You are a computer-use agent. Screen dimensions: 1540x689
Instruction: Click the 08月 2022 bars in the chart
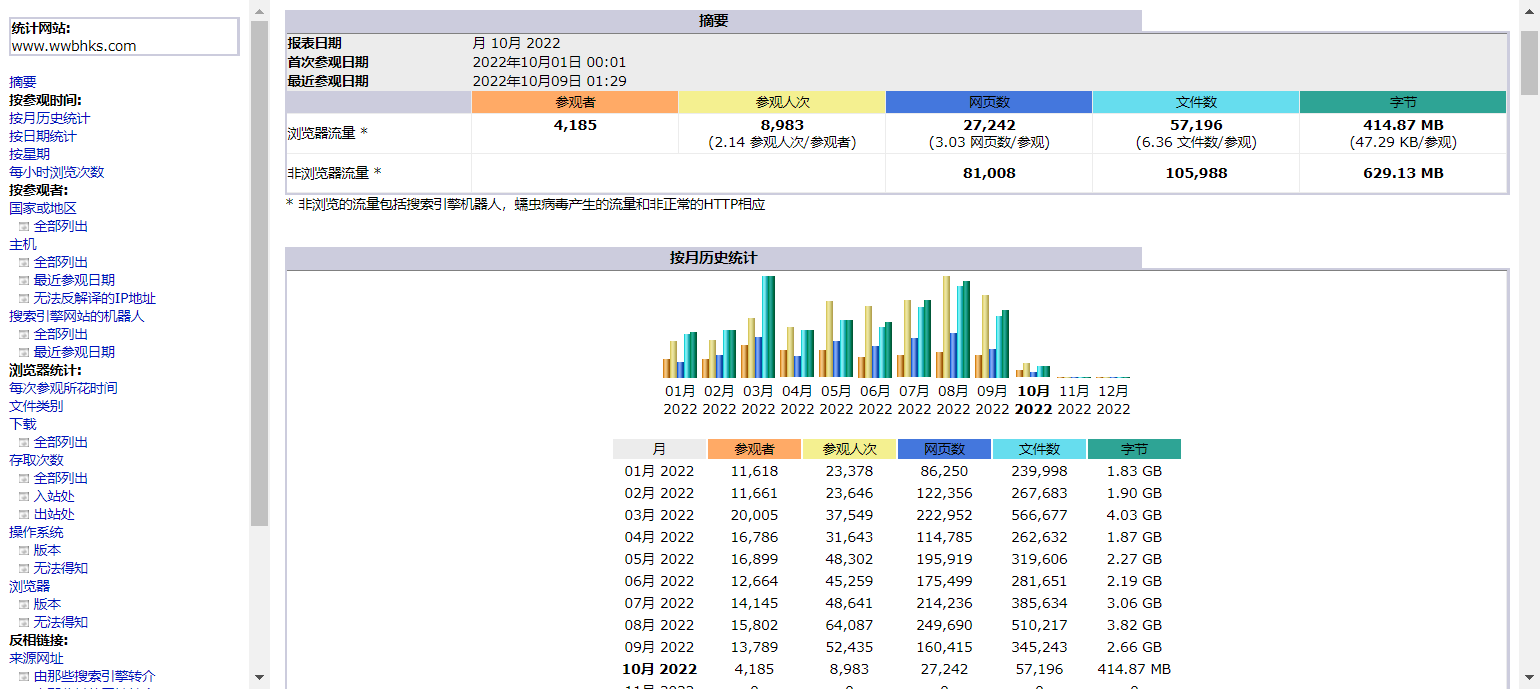(x=953, y=327)
